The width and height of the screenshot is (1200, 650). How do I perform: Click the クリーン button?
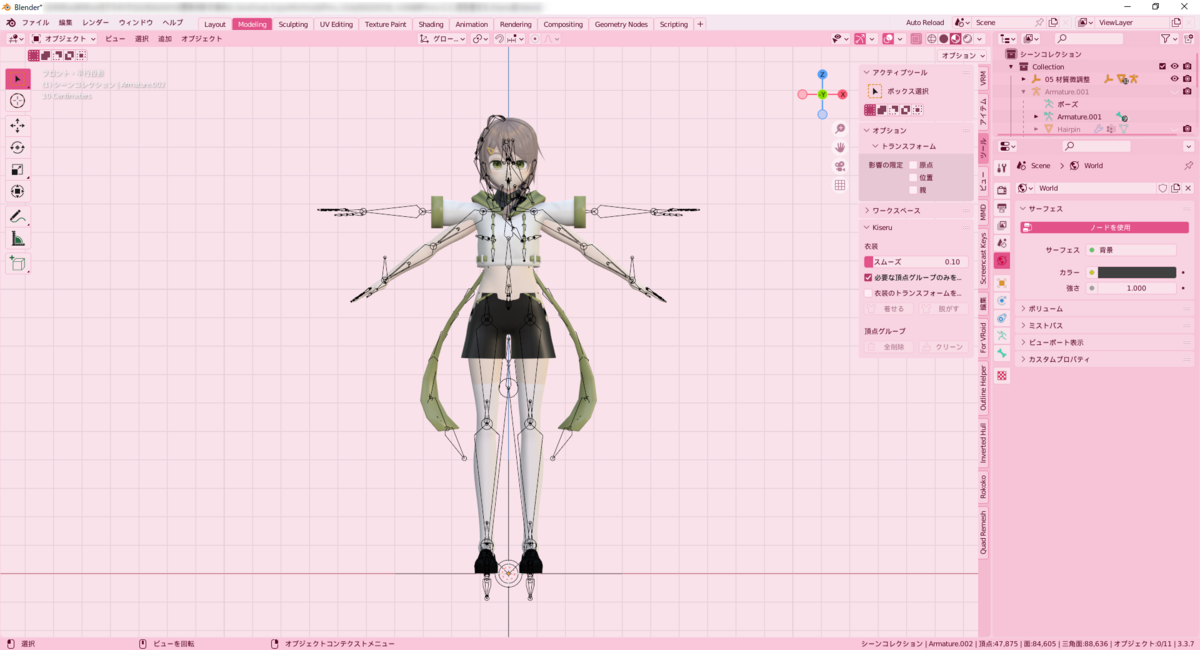coord(943,347)
